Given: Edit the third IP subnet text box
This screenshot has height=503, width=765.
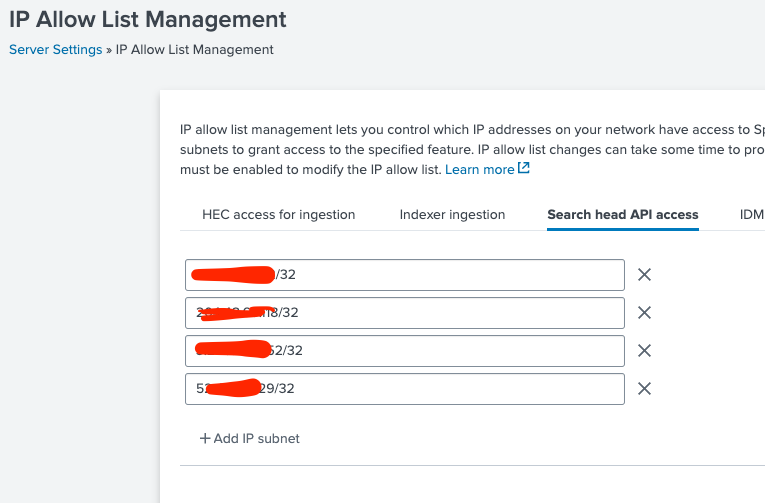Looking at the screenshot, I should (450, 351).
